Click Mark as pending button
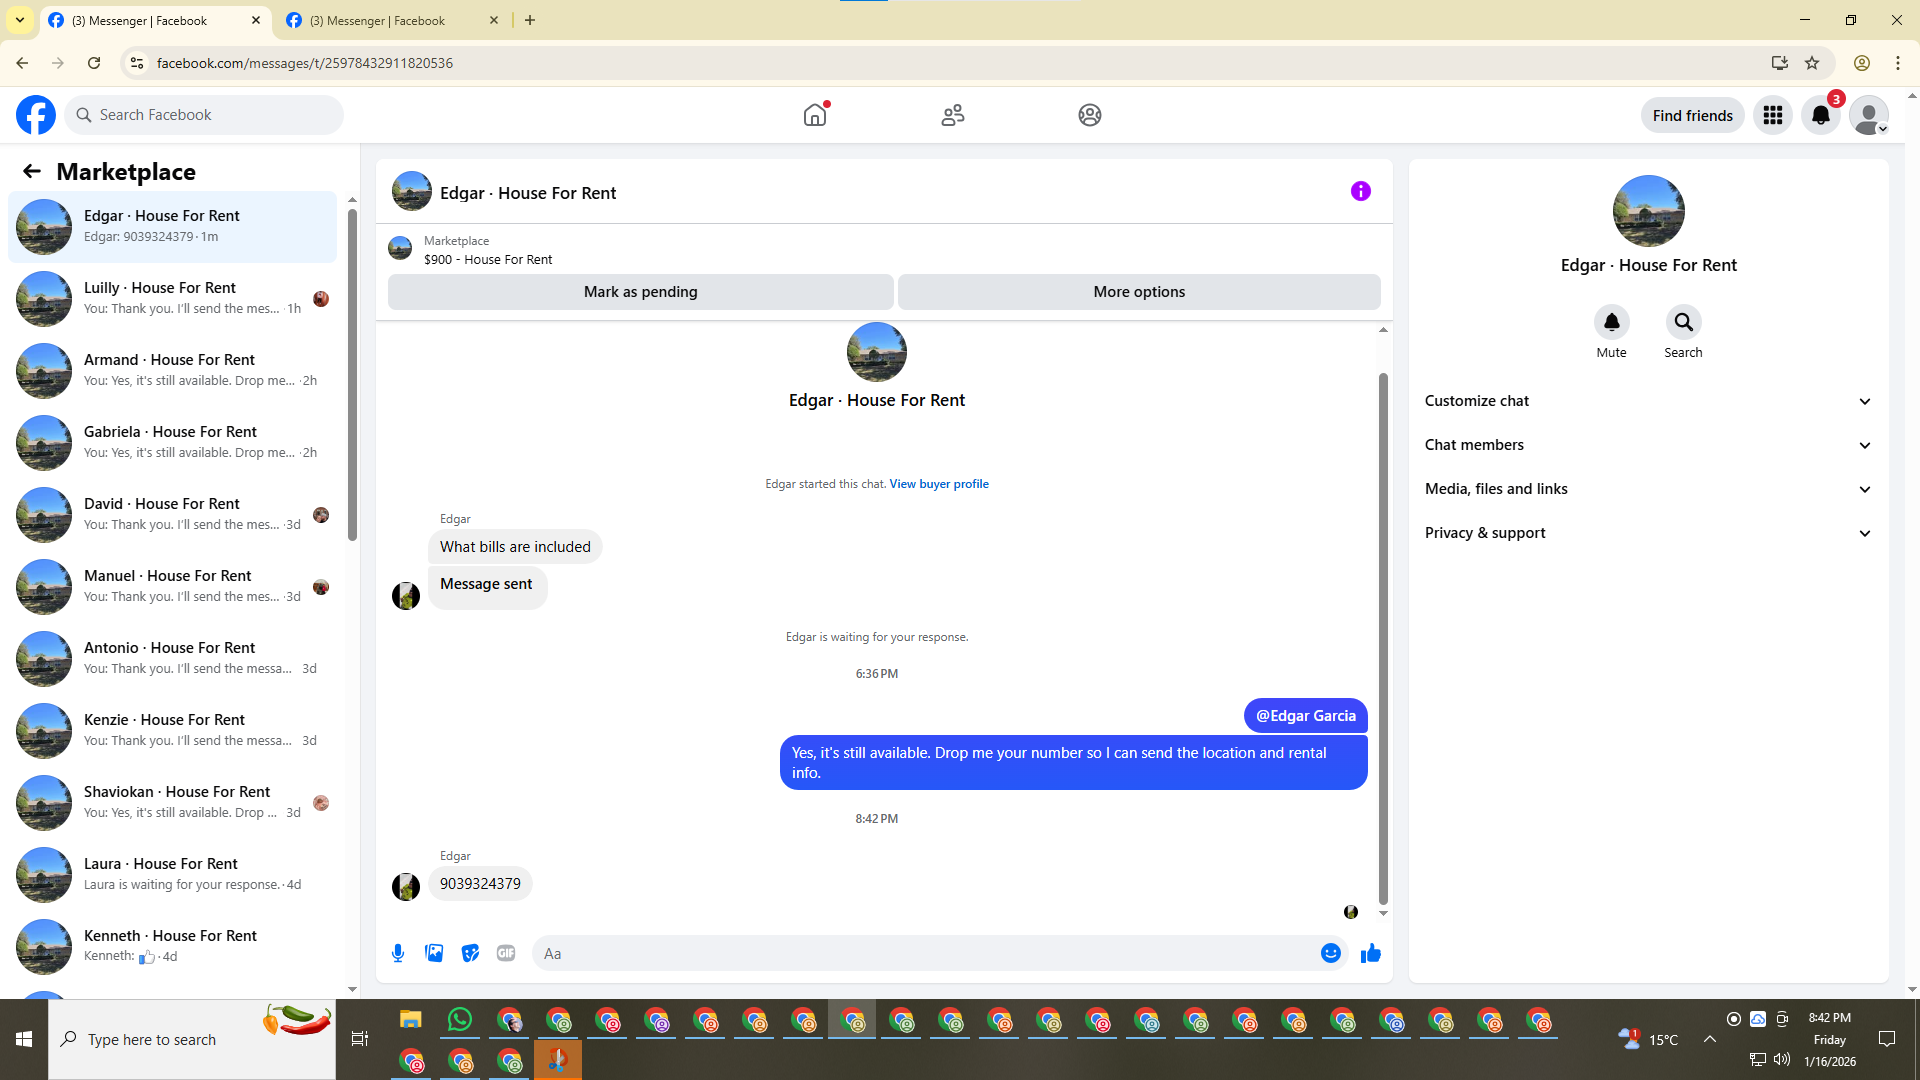 click(640, 292)
